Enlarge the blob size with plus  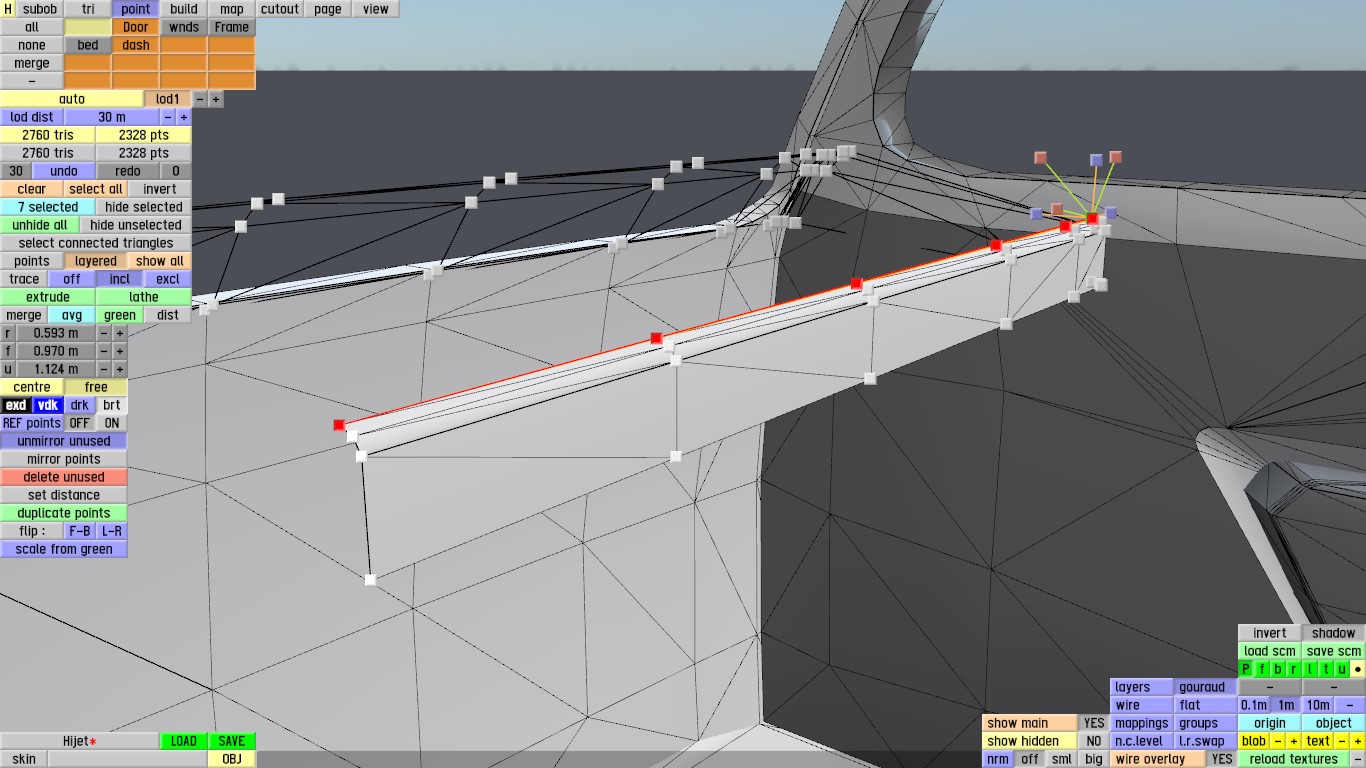[1294, 741]
